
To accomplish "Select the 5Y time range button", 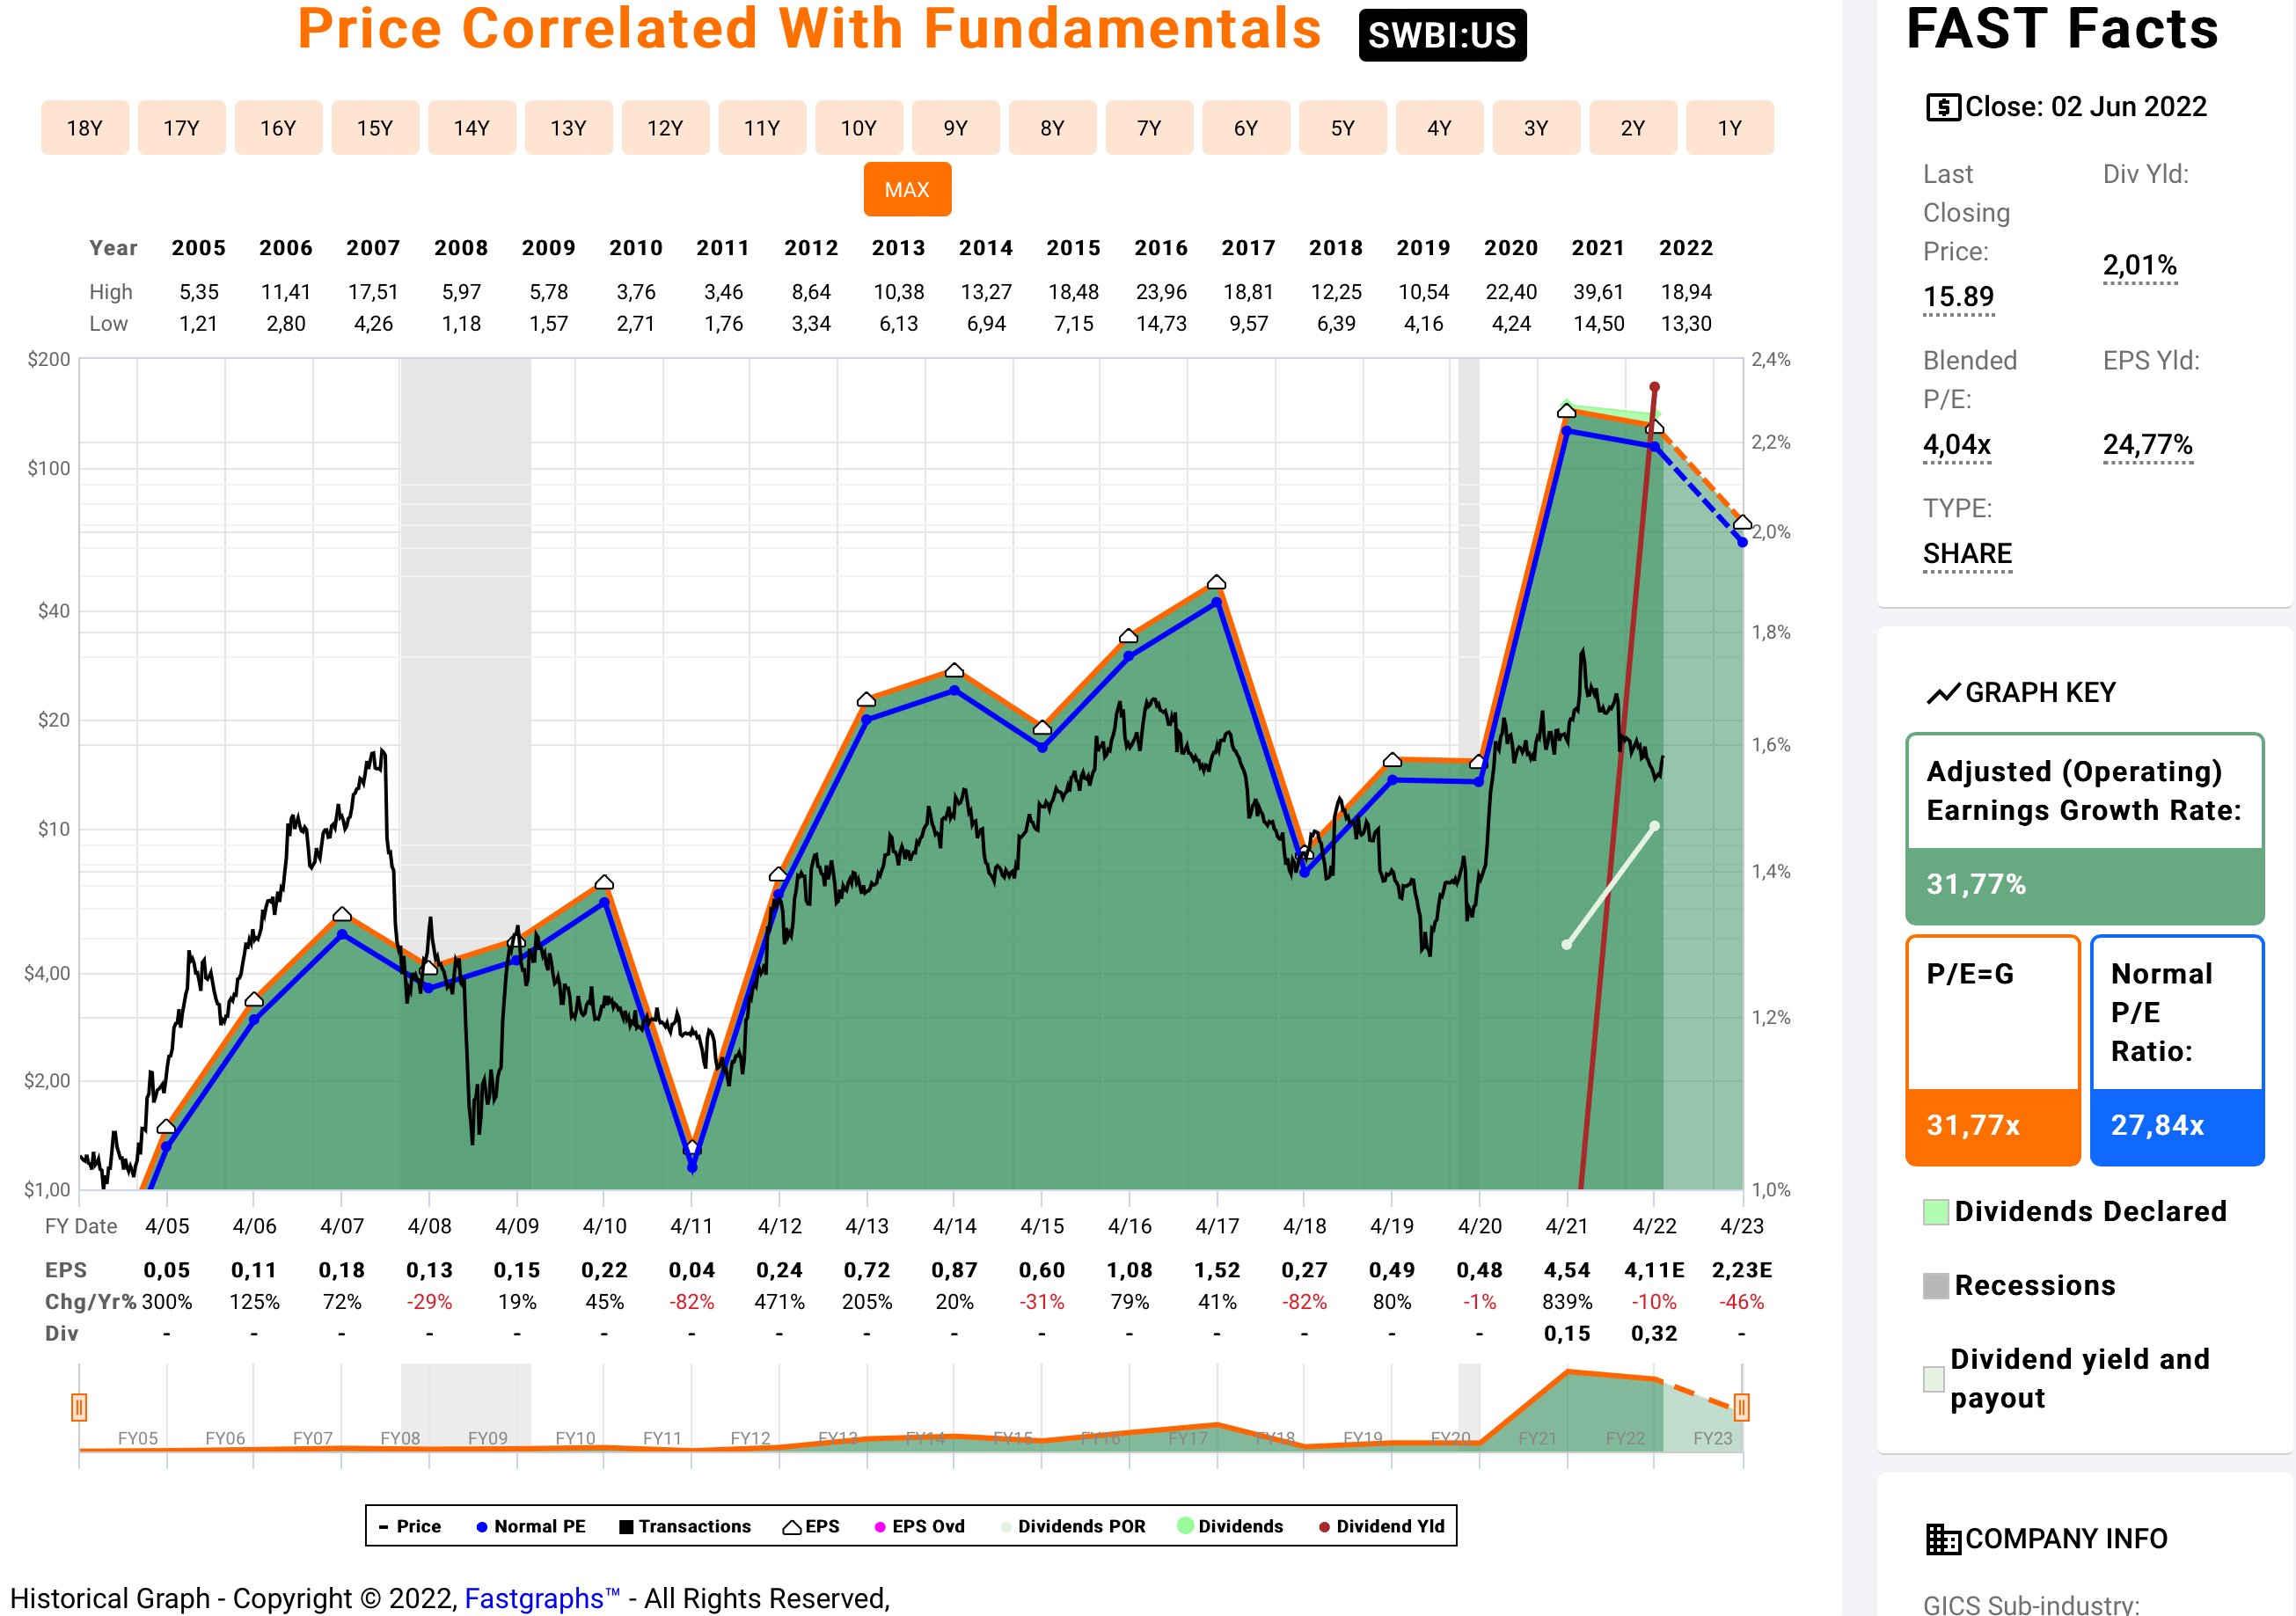I will 1342,128.
